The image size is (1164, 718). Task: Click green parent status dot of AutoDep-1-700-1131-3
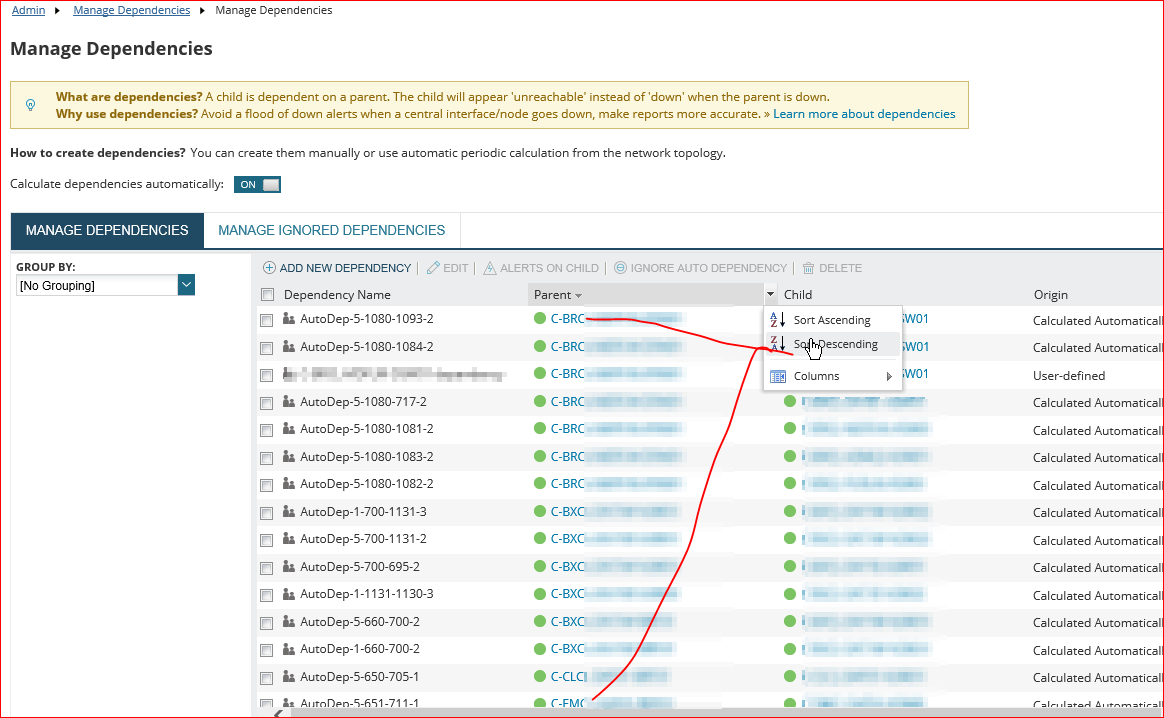tap(540, 511)
